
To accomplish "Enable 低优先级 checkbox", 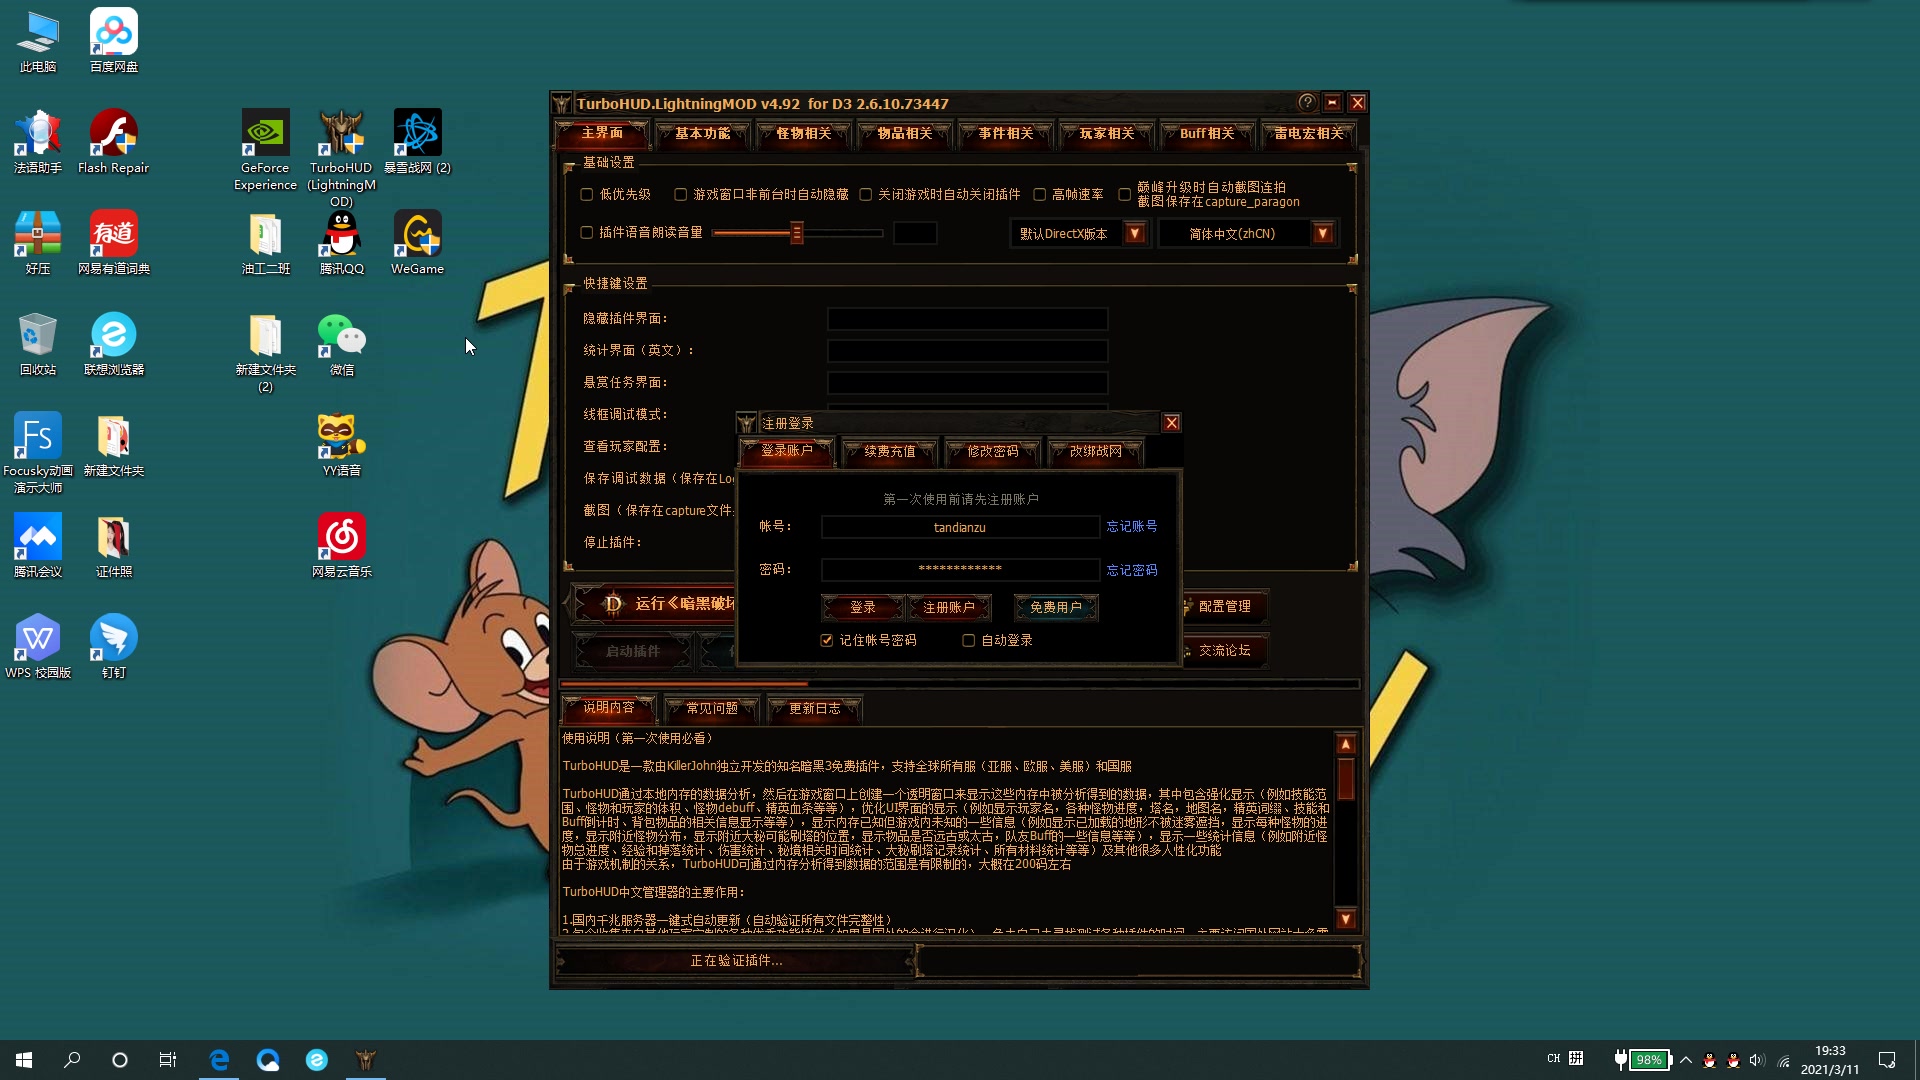I will coord(587,195).
